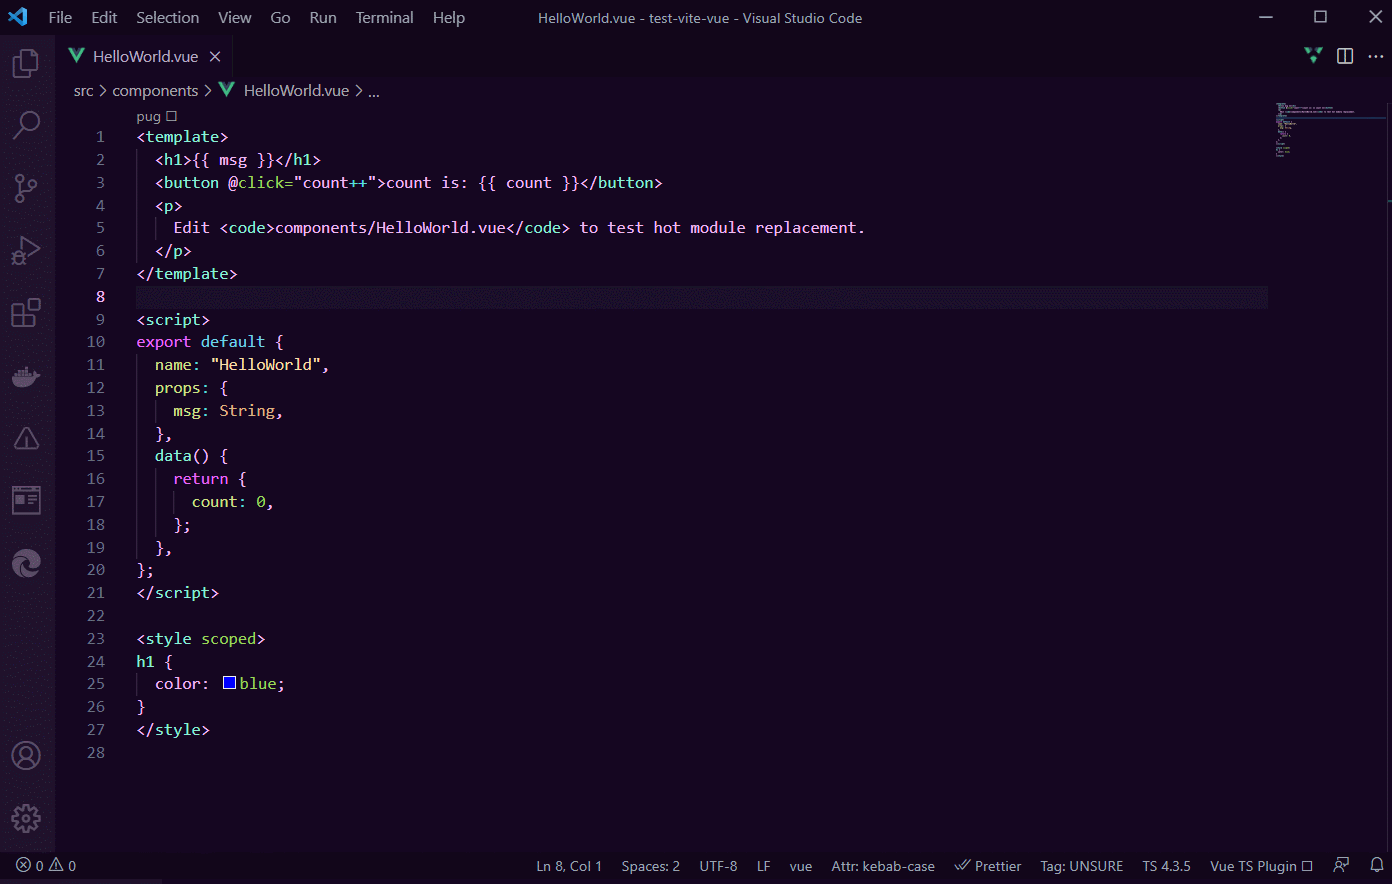Split the editor to the right

coord(1345,56)
